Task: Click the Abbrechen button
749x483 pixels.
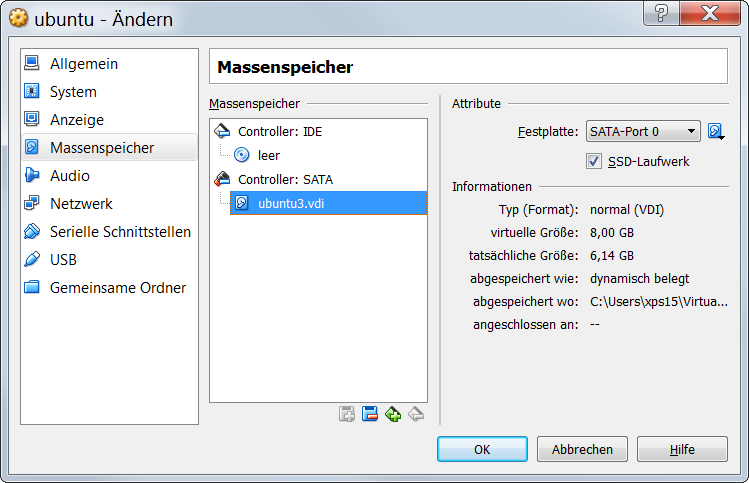Action: (582, 449)
